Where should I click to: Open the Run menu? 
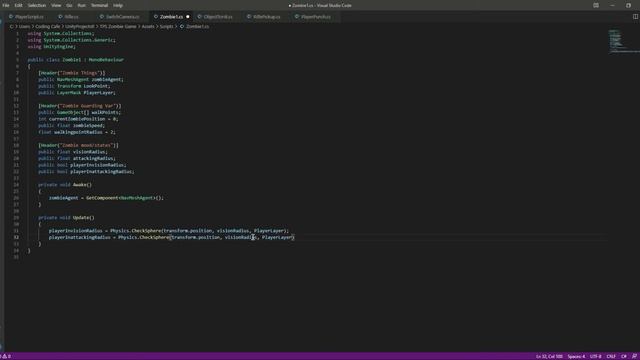coord(82,5)
